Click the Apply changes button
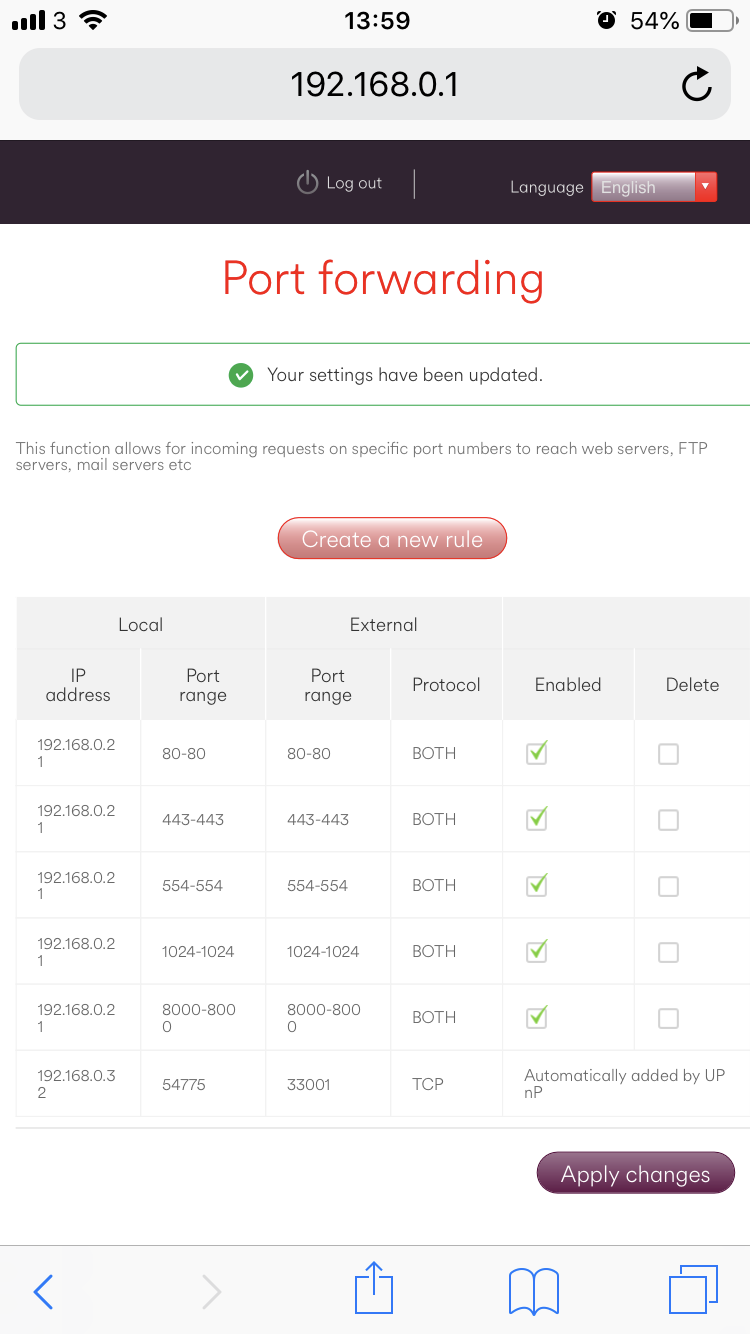 tap(636, 1174)
